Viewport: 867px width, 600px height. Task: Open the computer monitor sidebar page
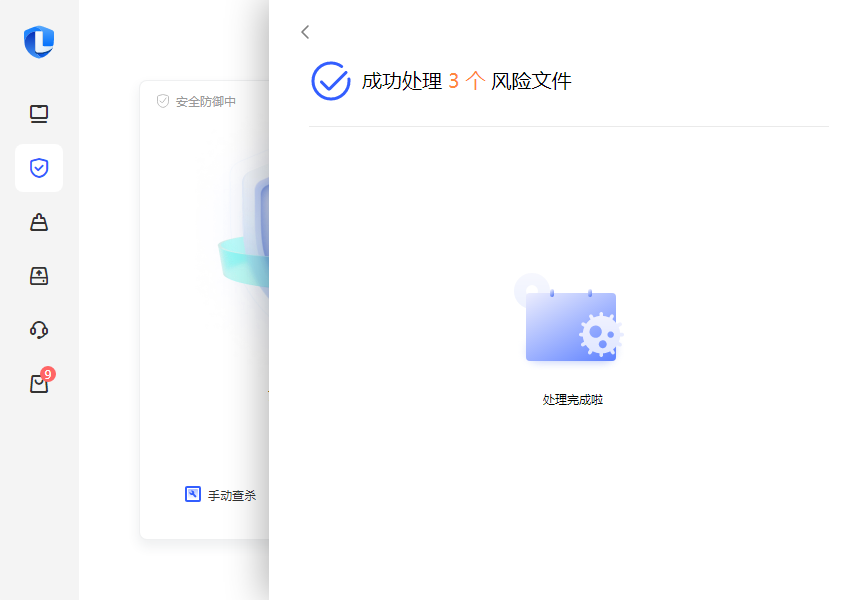39,114
